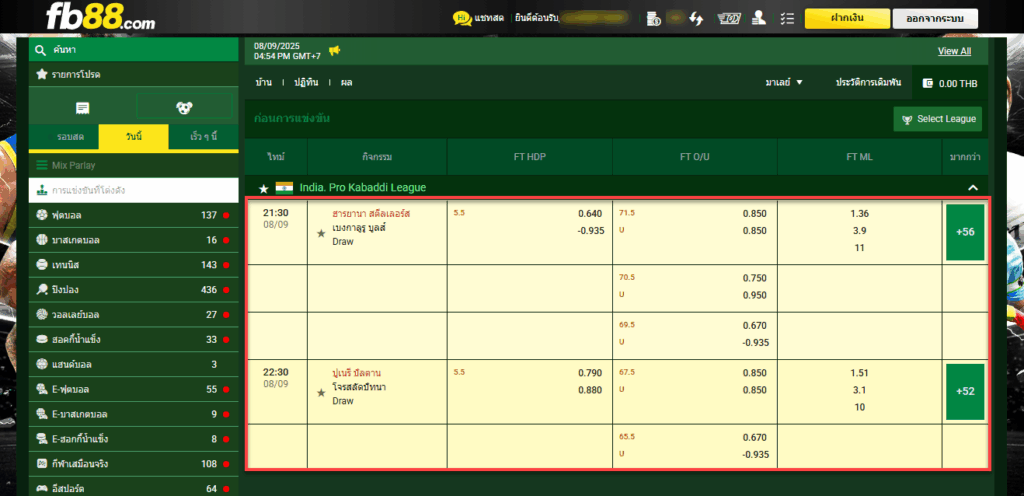The image size is (1024, 496).
Task: Open E-ฟุตบอล with 55 events
Action: pyautogui.click(x=133, y=389)
